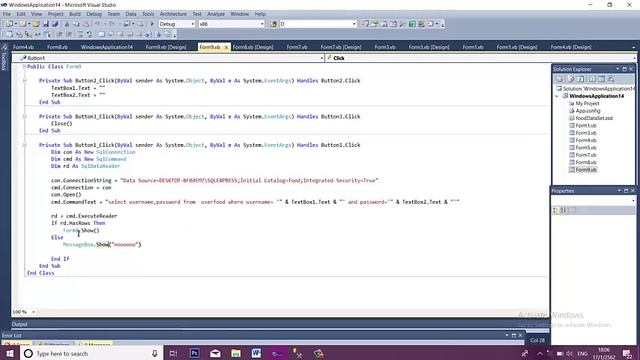This screenshot has height=360, width=640.
Task: Click View Class Diagram icon in Solution Explorer
Action: pos(611,79)
